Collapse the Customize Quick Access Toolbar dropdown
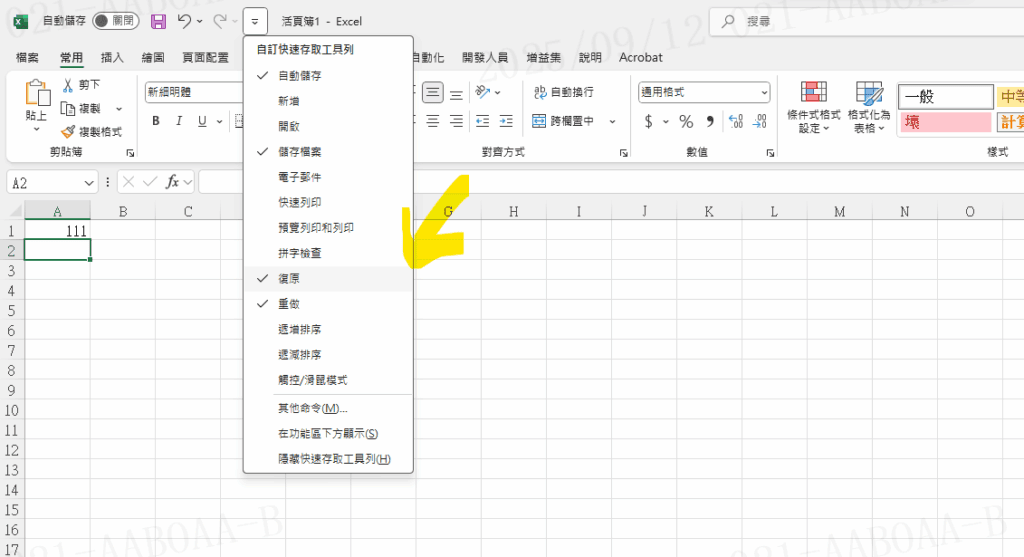The width and height of the screenshot is (1024, 557). click(x=255, y=21)
